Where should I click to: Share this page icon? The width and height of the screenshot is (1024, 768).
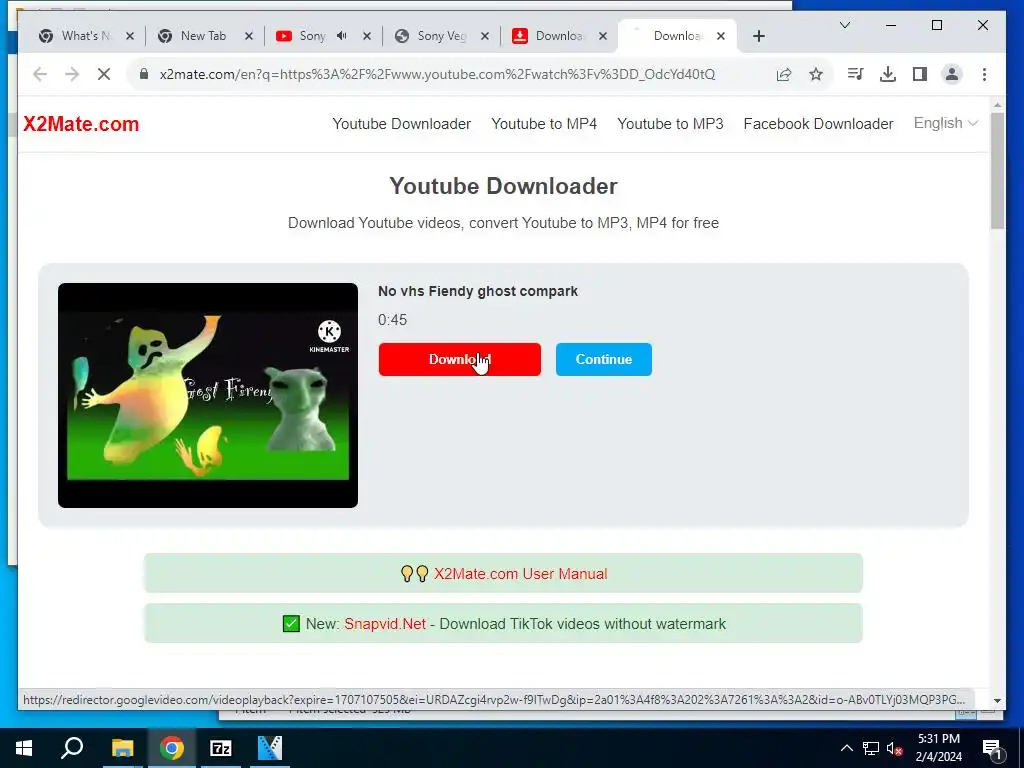point(784,74)
